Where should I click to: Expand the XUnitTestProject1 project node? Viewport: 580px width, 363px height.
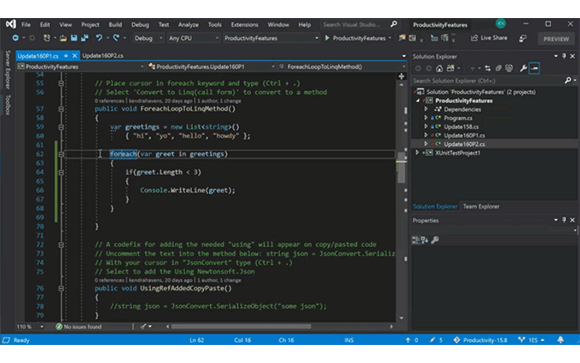point(417,152)
